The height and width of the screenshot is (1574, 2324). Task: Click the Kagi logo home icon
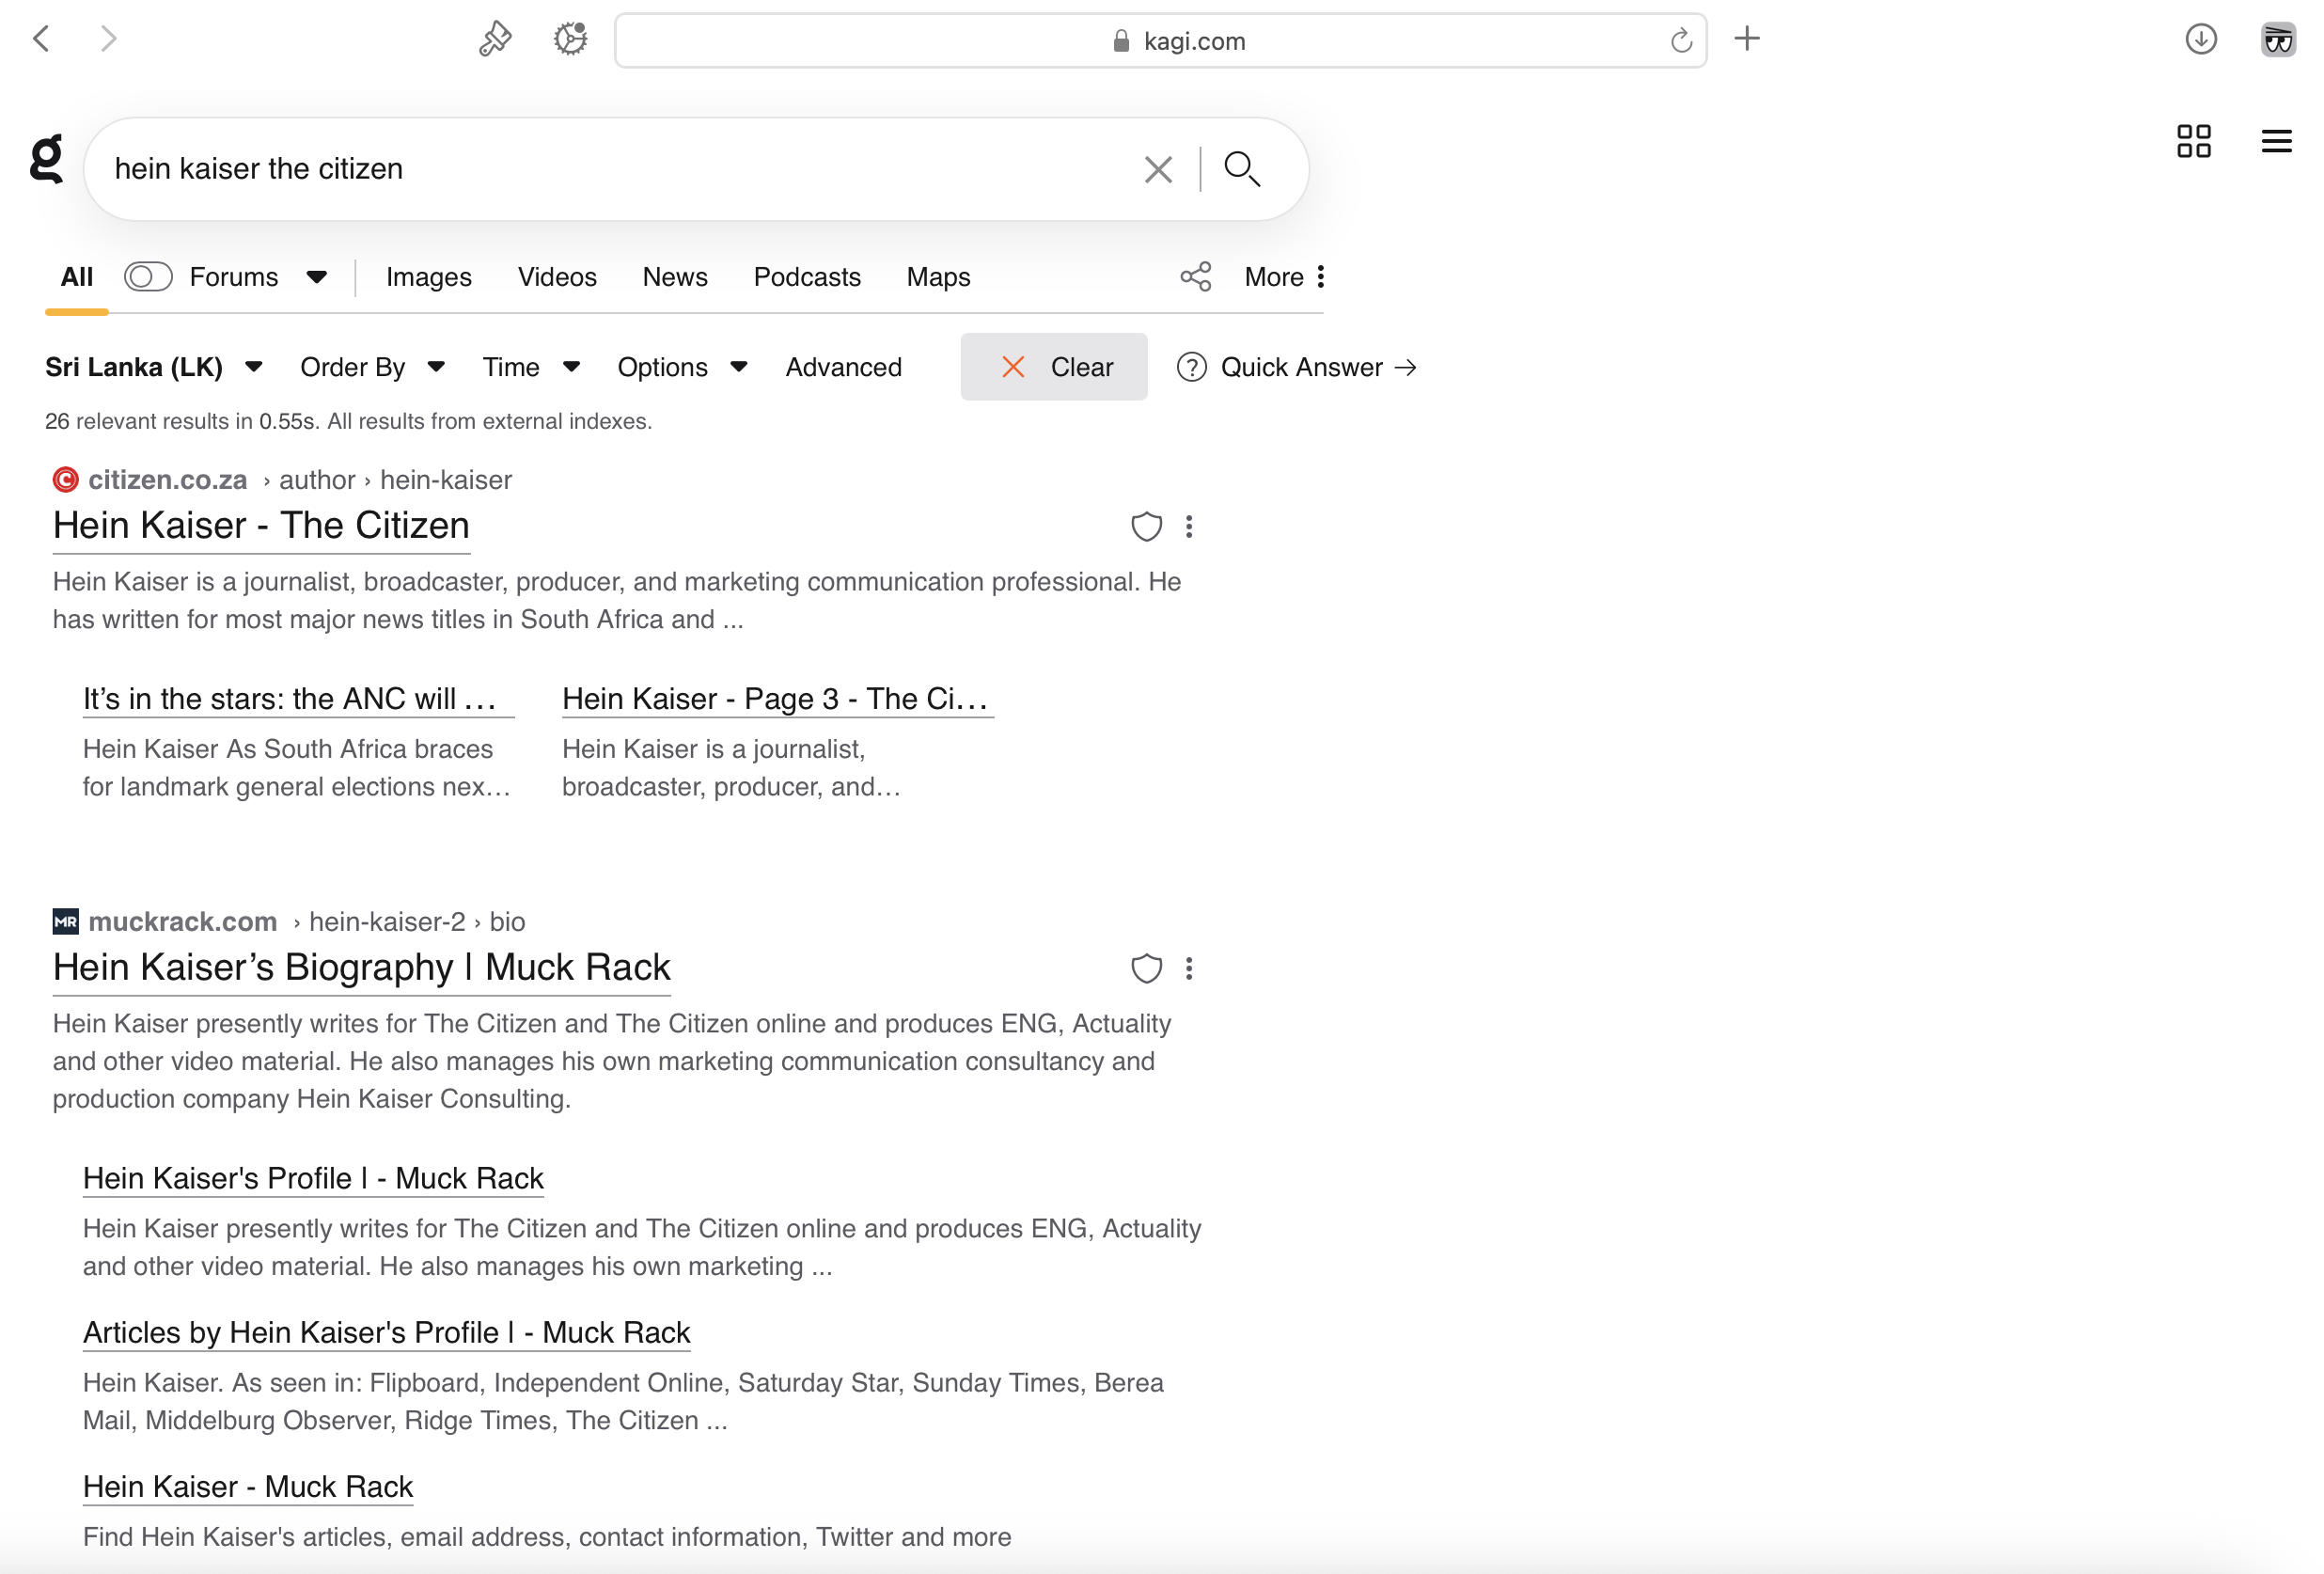[x=46, y=160]
